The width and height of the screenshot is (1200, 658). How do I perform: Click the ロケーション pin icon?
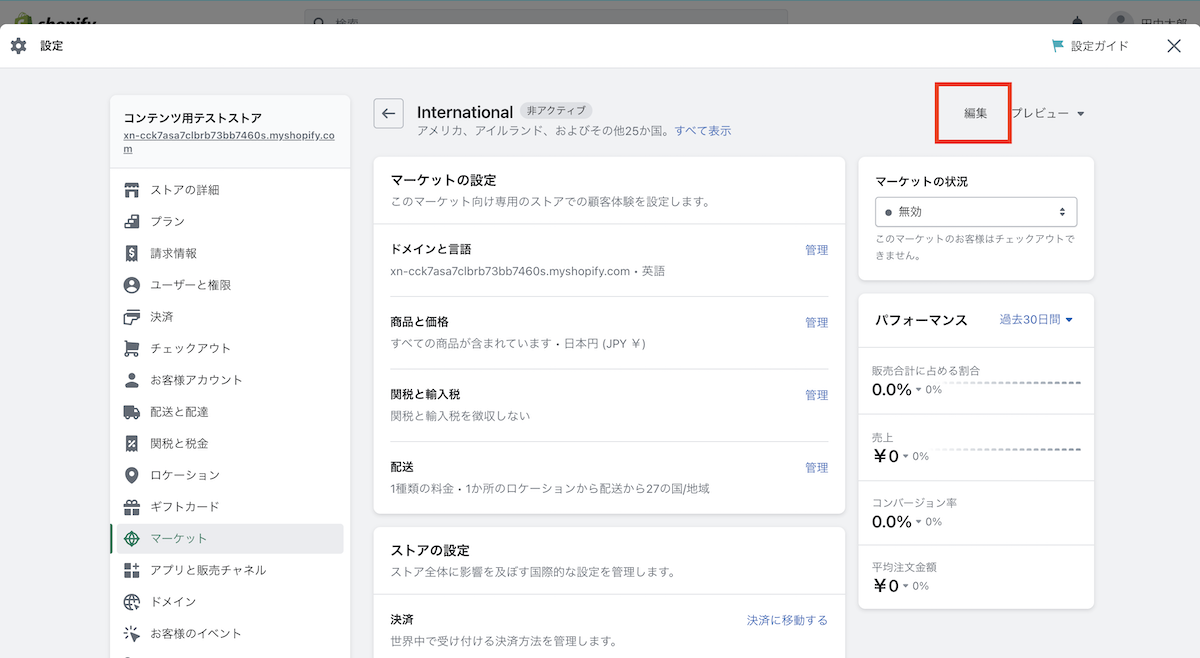click(131, 475)
